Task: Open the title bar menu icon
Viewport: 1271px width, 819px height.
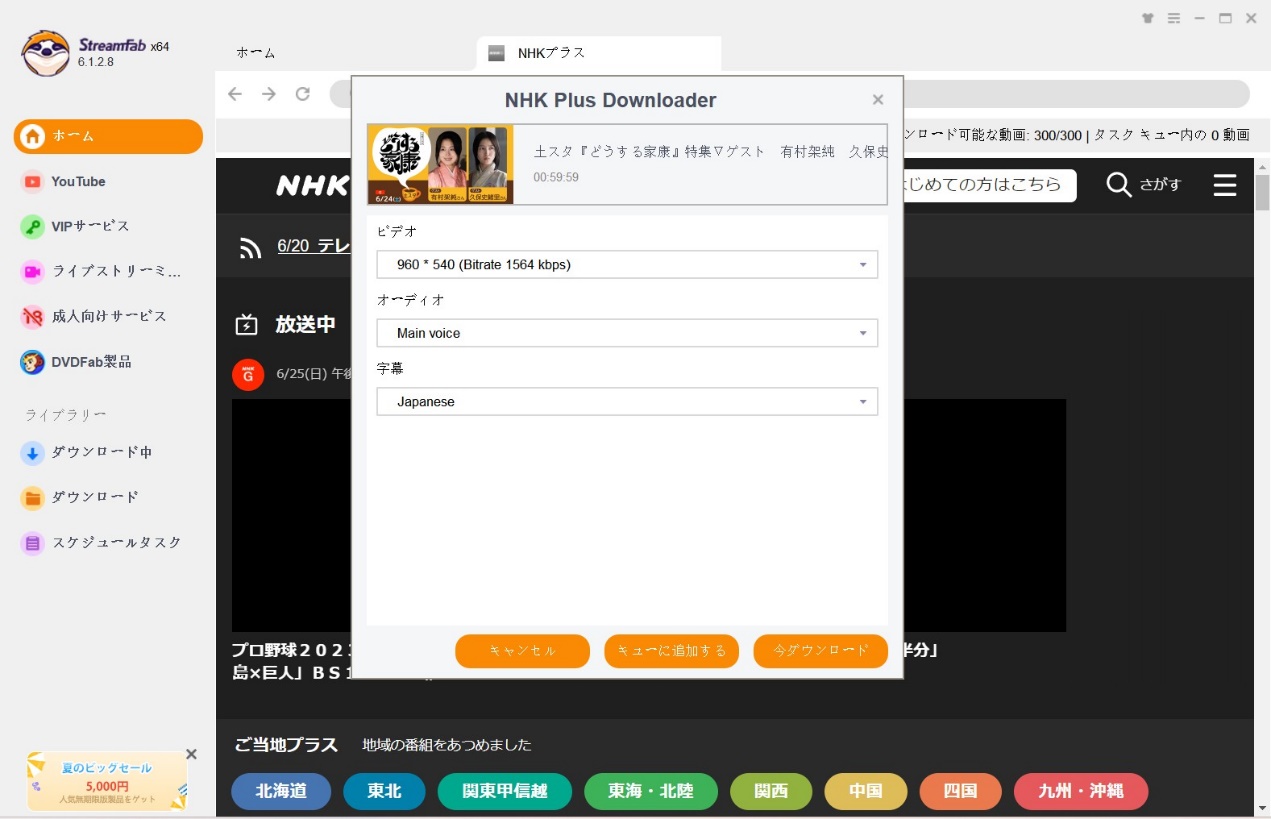Action: point(1174,18)
